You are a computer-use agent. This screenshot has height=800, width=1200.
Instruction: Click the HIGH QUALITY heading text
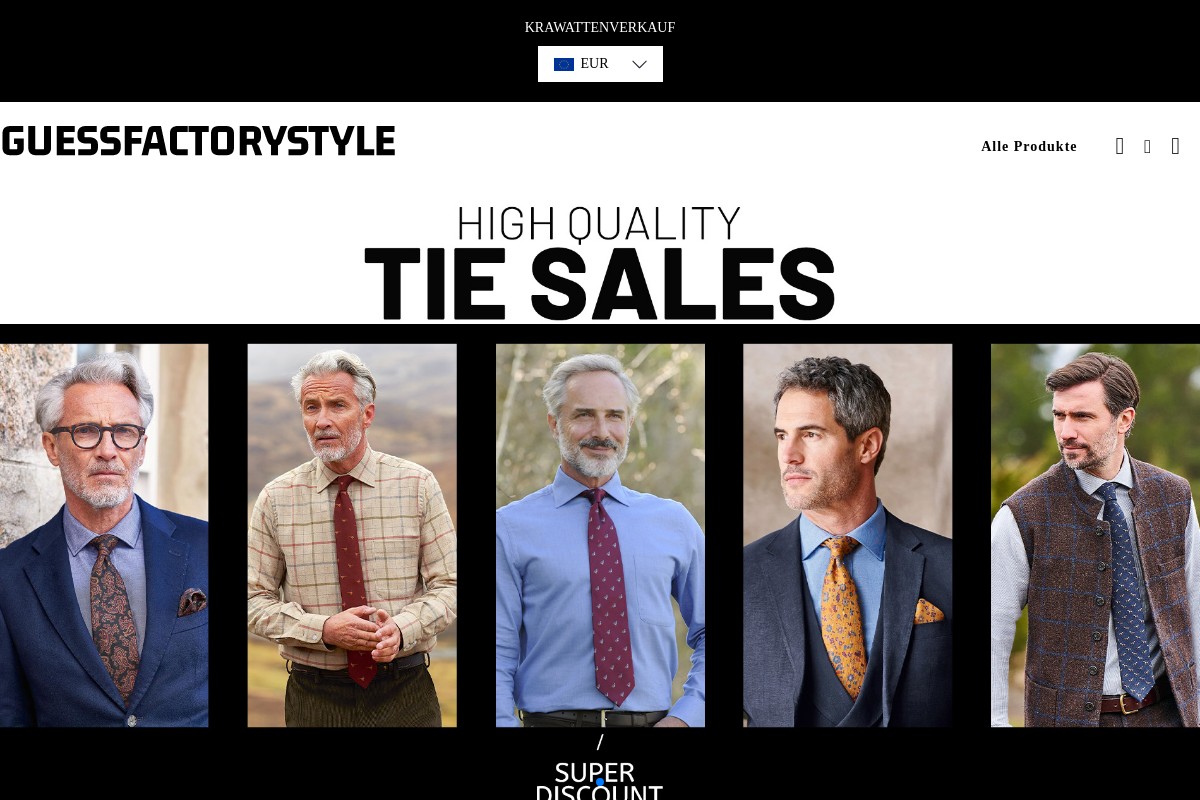coord(599,223)
